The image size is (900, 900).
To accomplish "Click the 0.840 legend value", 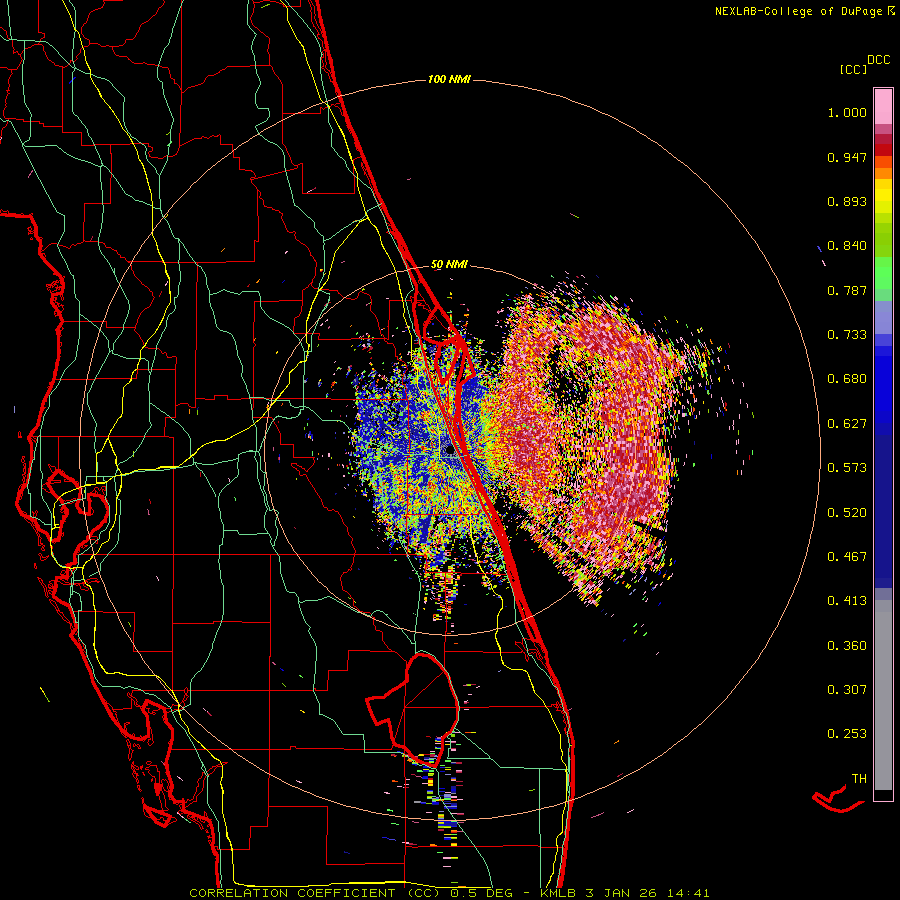I will tap(847, 246).
